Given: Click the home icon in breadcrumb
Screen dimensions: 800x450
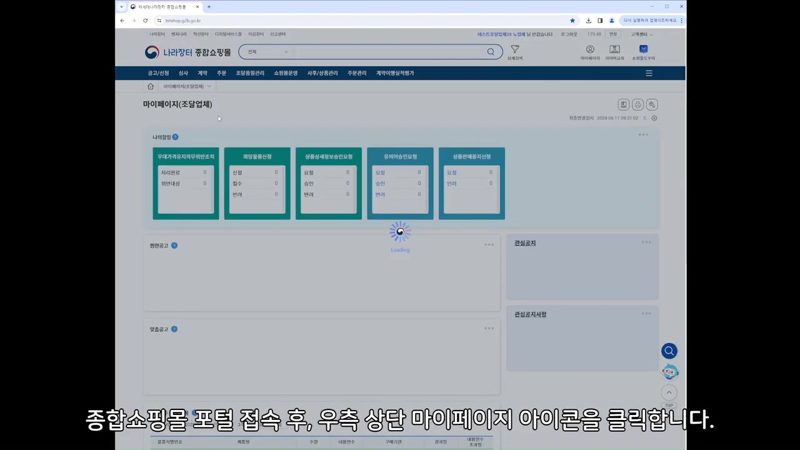Looking at the screenshot, I should click(x=151, y=87).
